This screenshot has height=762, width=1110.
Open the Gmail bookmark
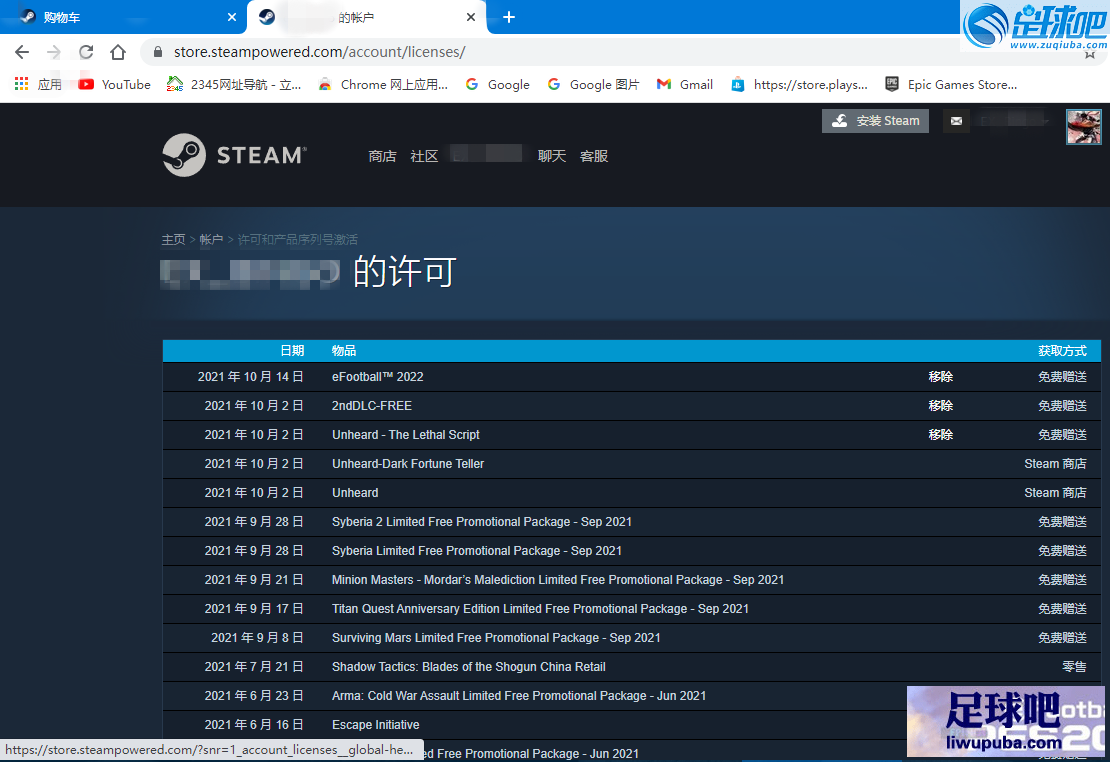point(685,84)
